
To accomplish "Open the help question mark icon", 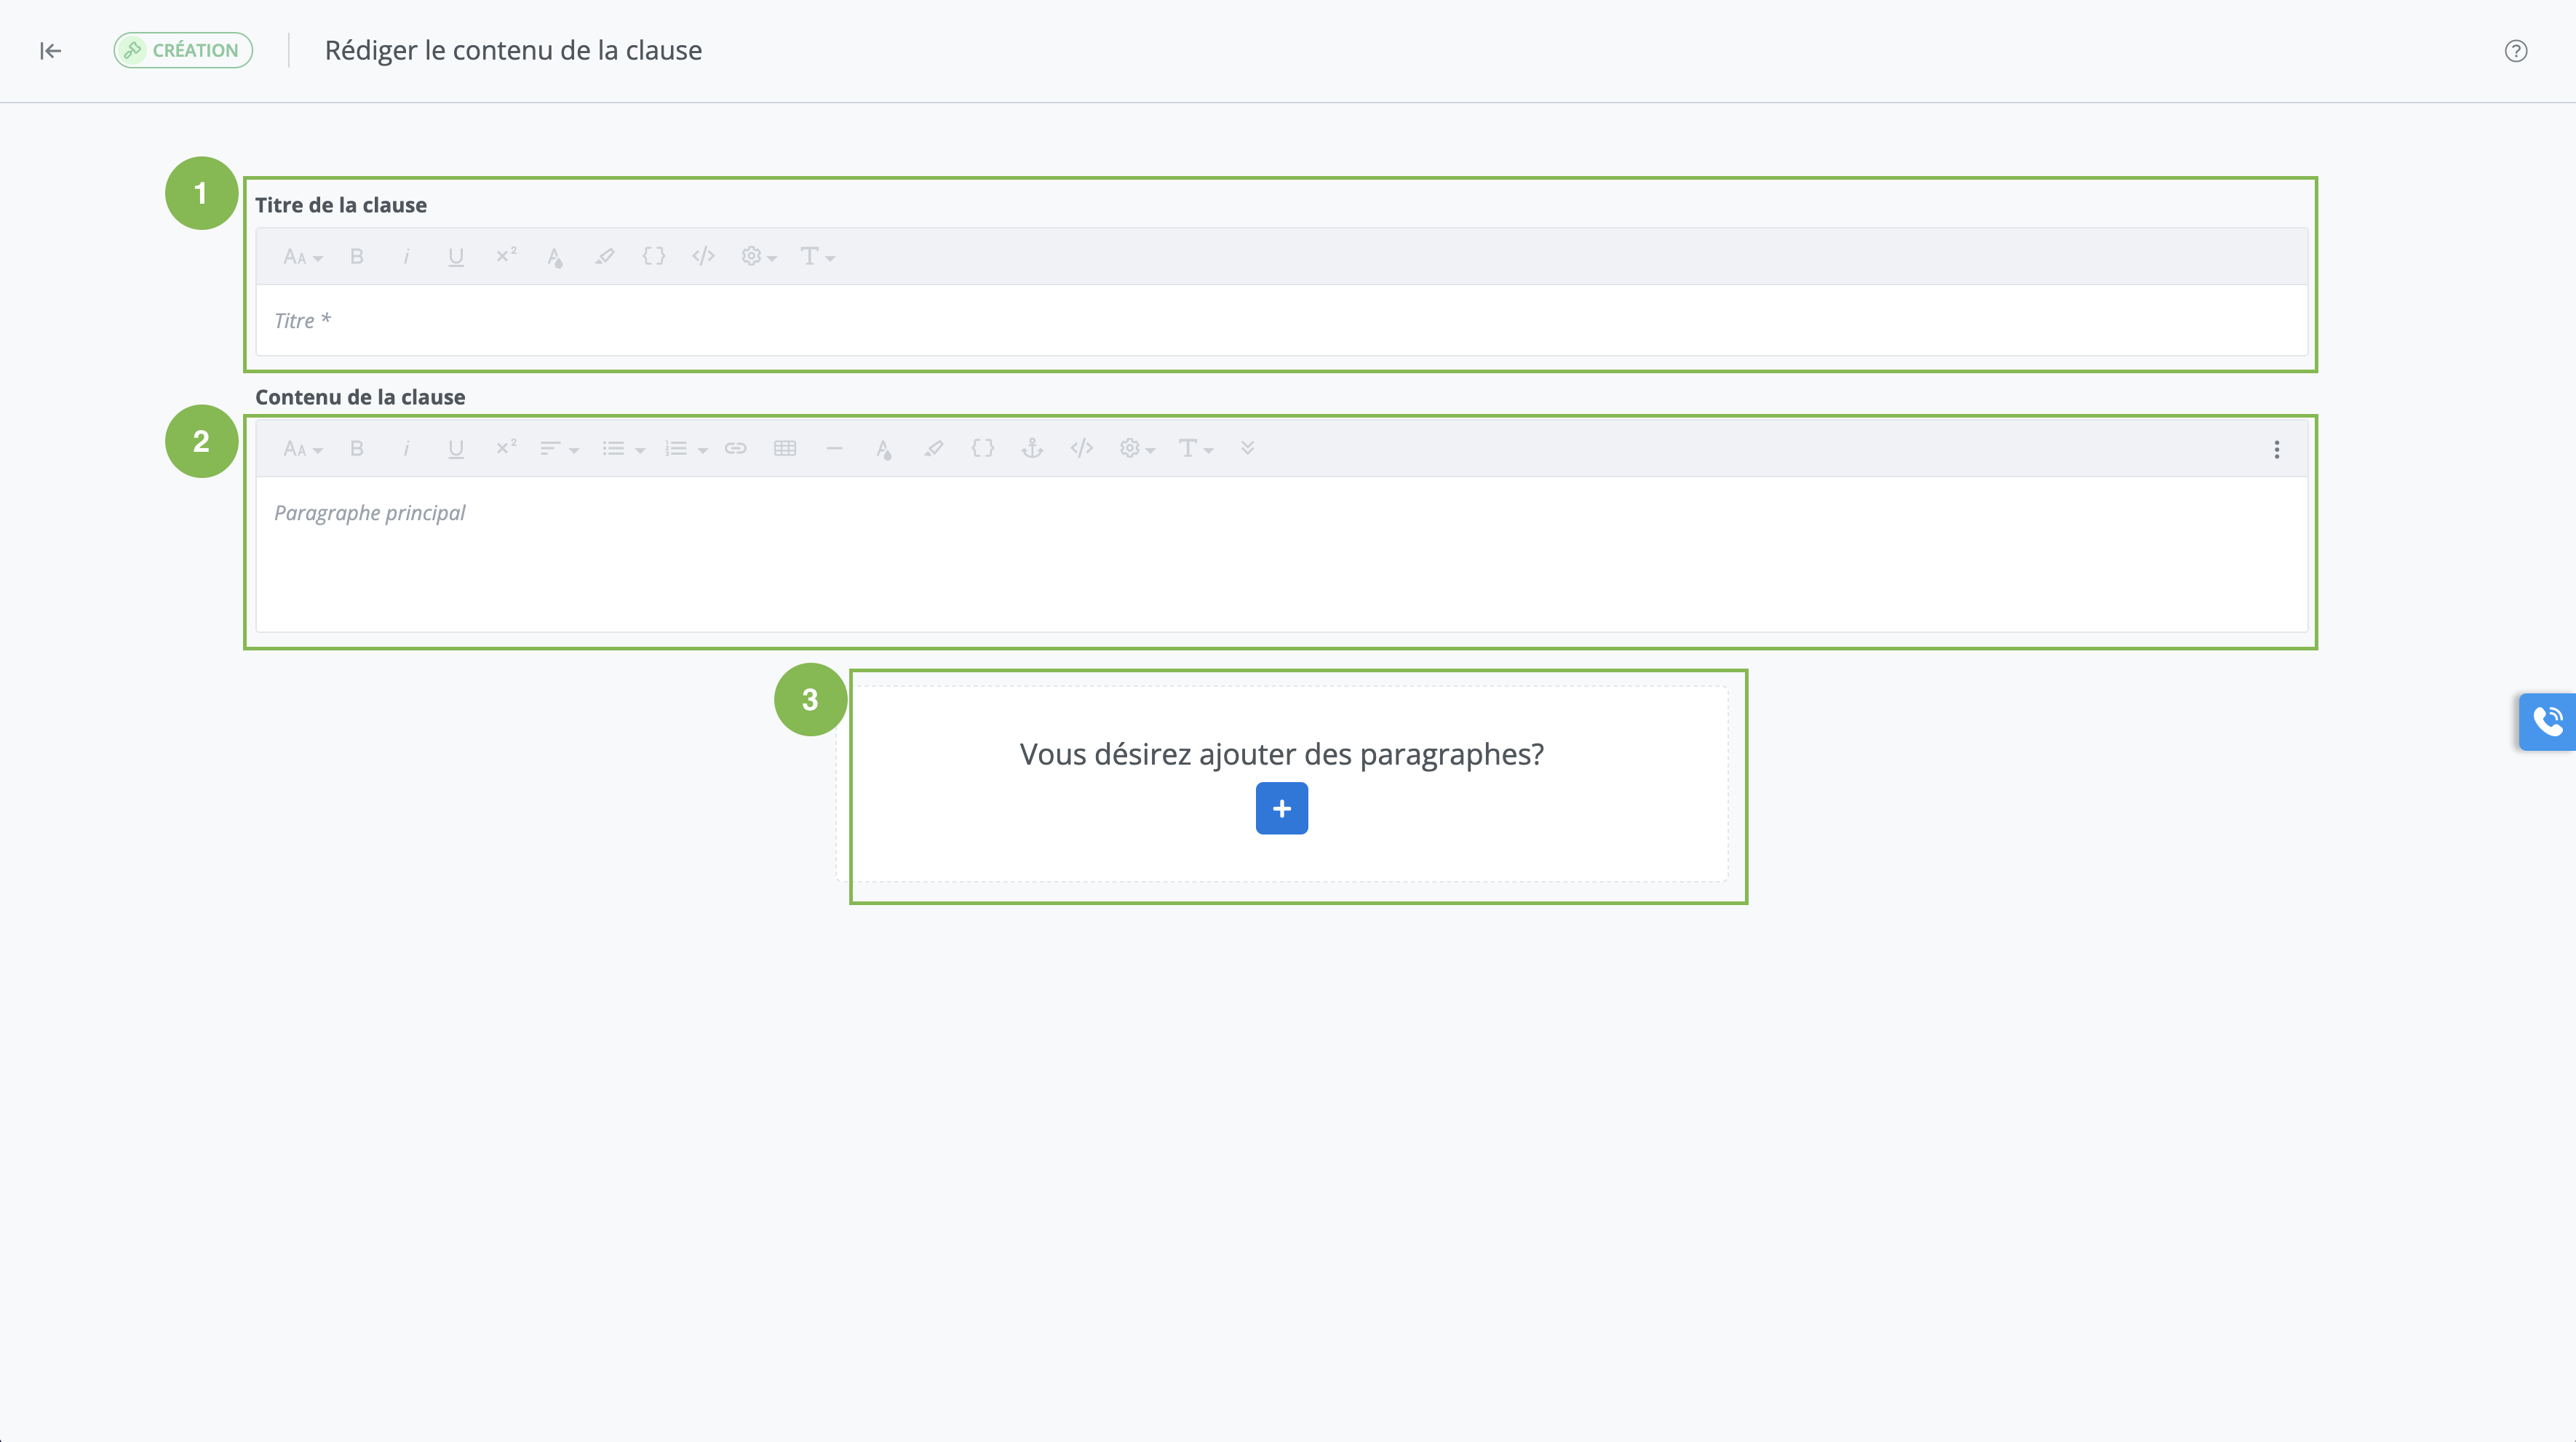I will pyautogui.click(x=2515, y=51).
